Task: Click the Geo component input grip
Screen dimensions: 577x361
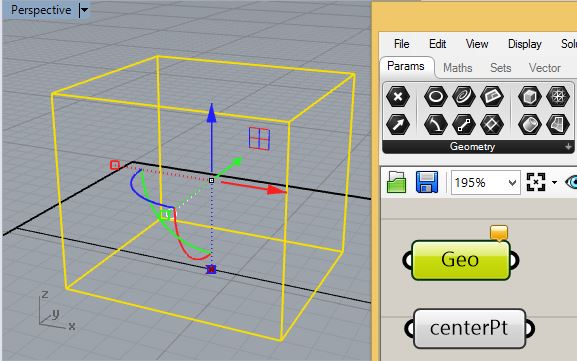Action: 407,260
